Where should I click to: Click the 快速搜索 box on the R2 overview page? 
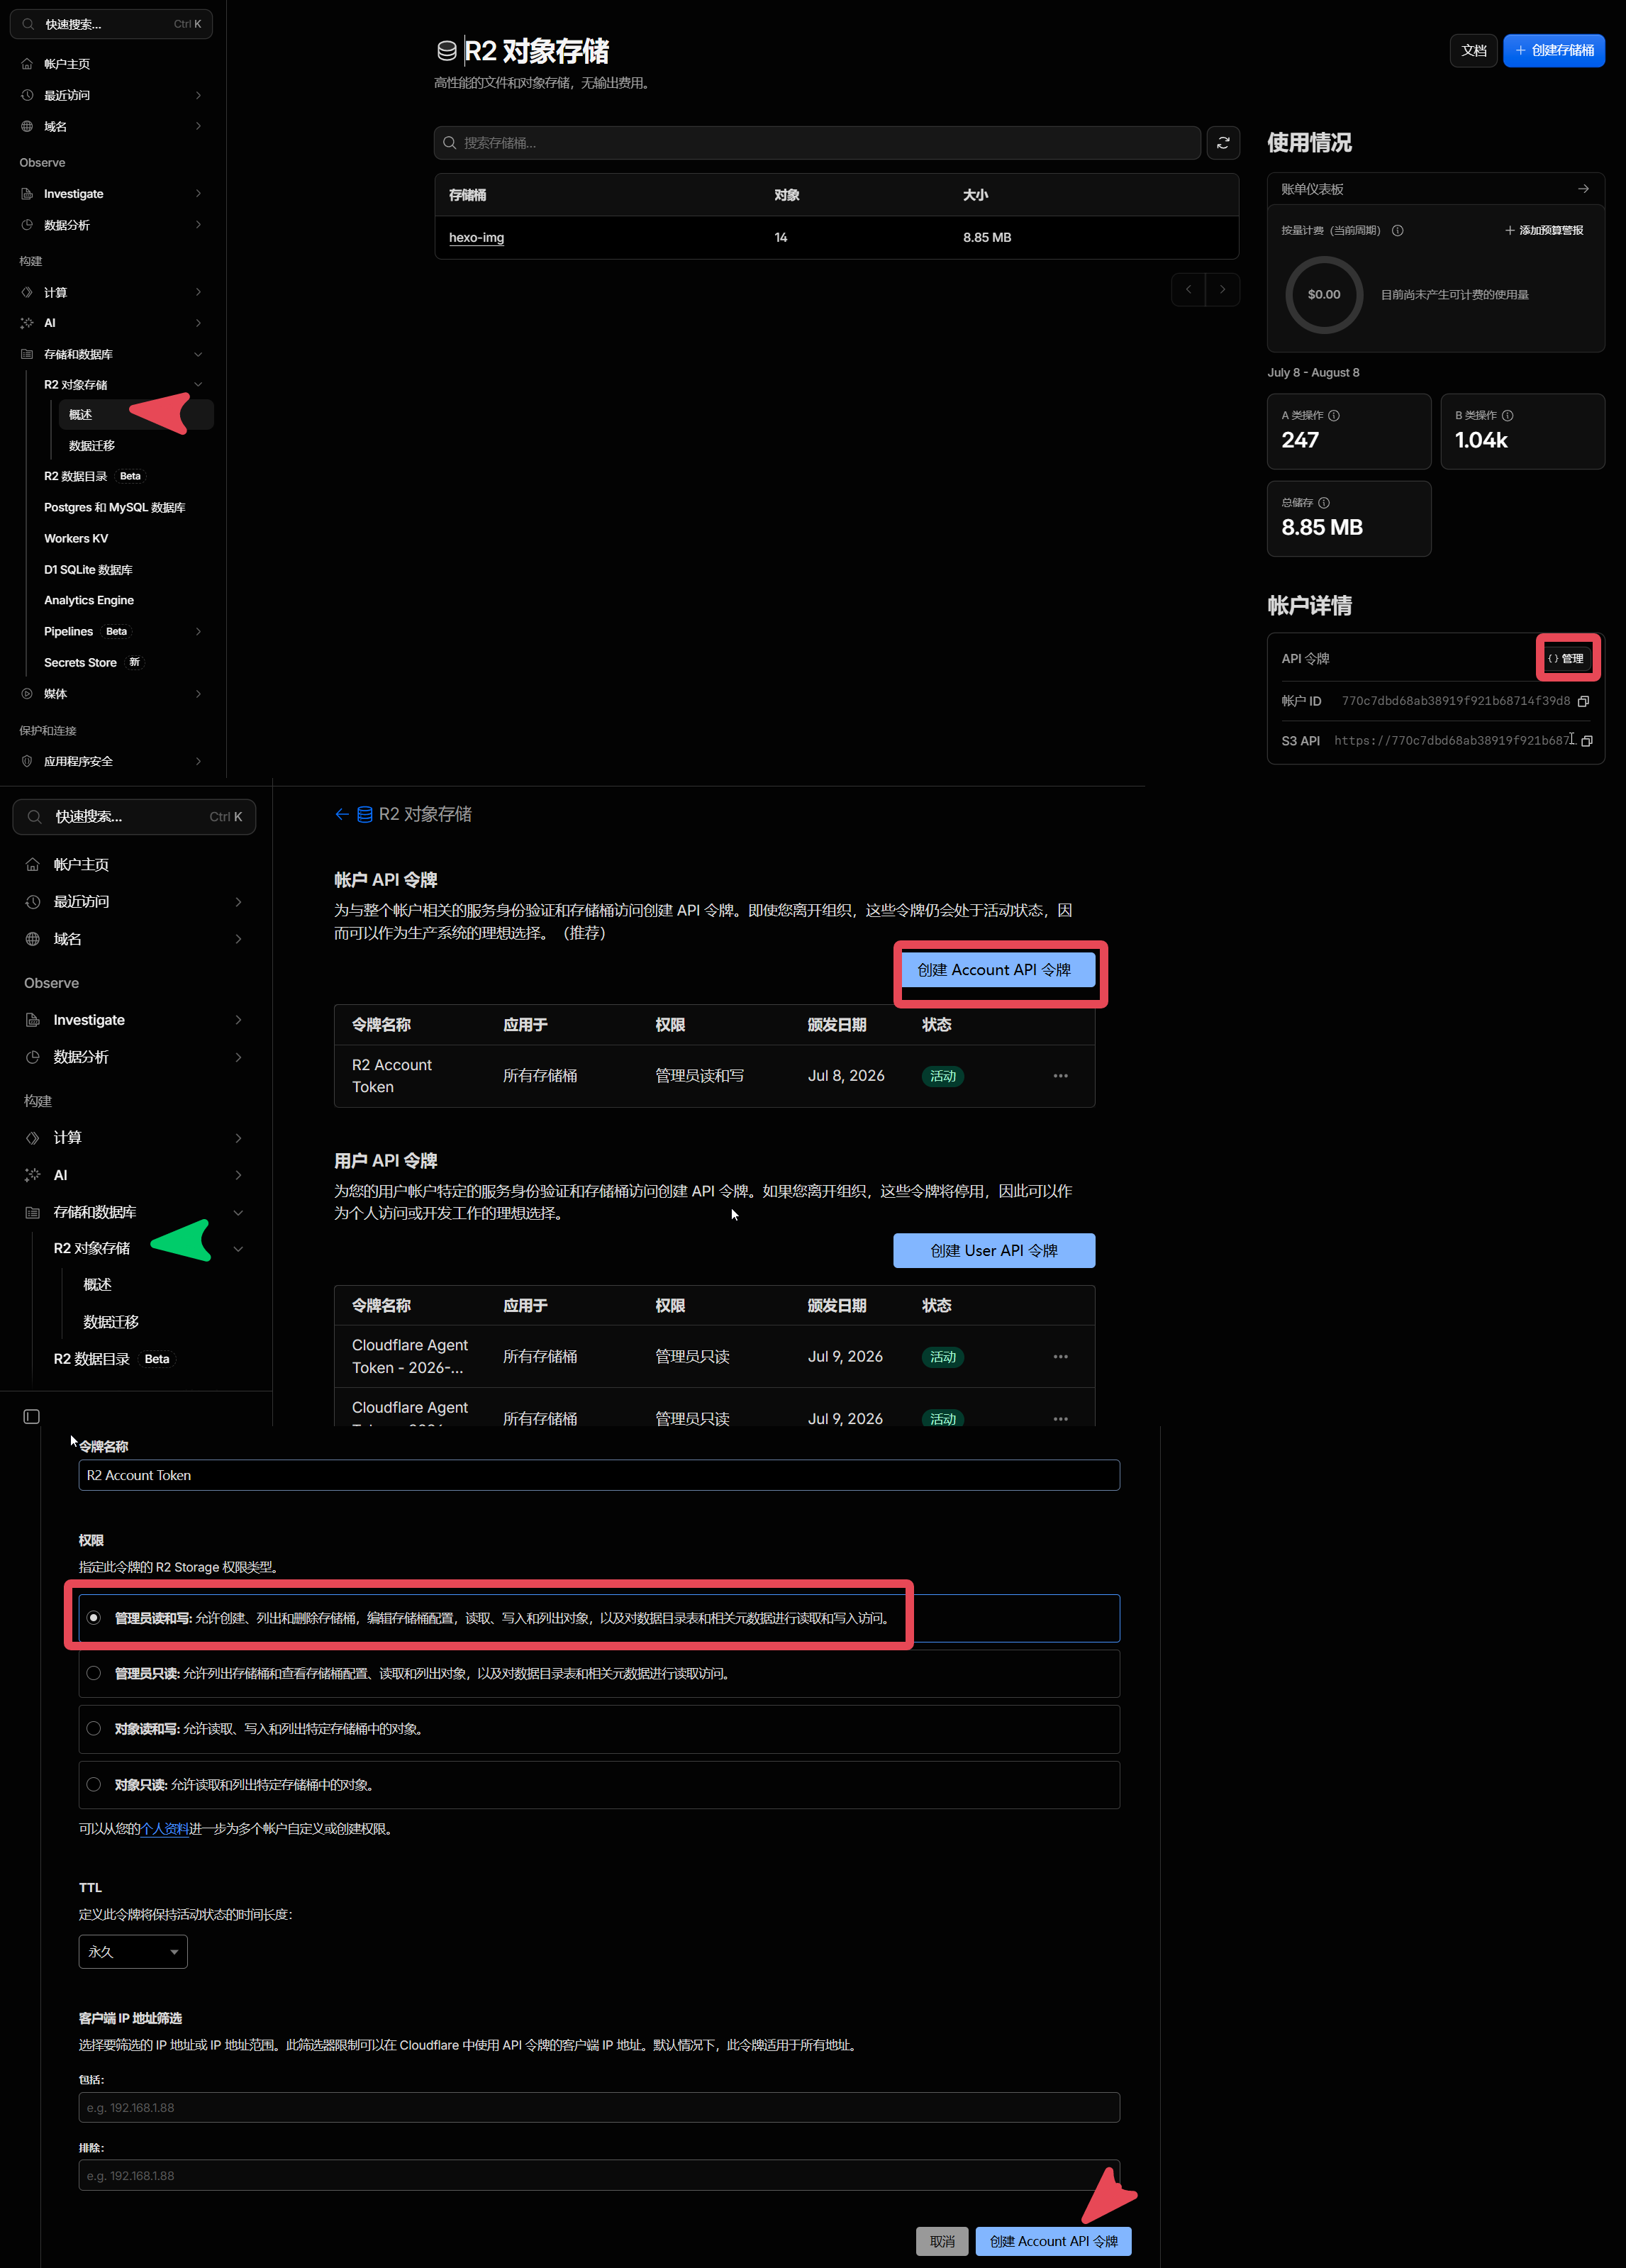click(x=111, y=24)
